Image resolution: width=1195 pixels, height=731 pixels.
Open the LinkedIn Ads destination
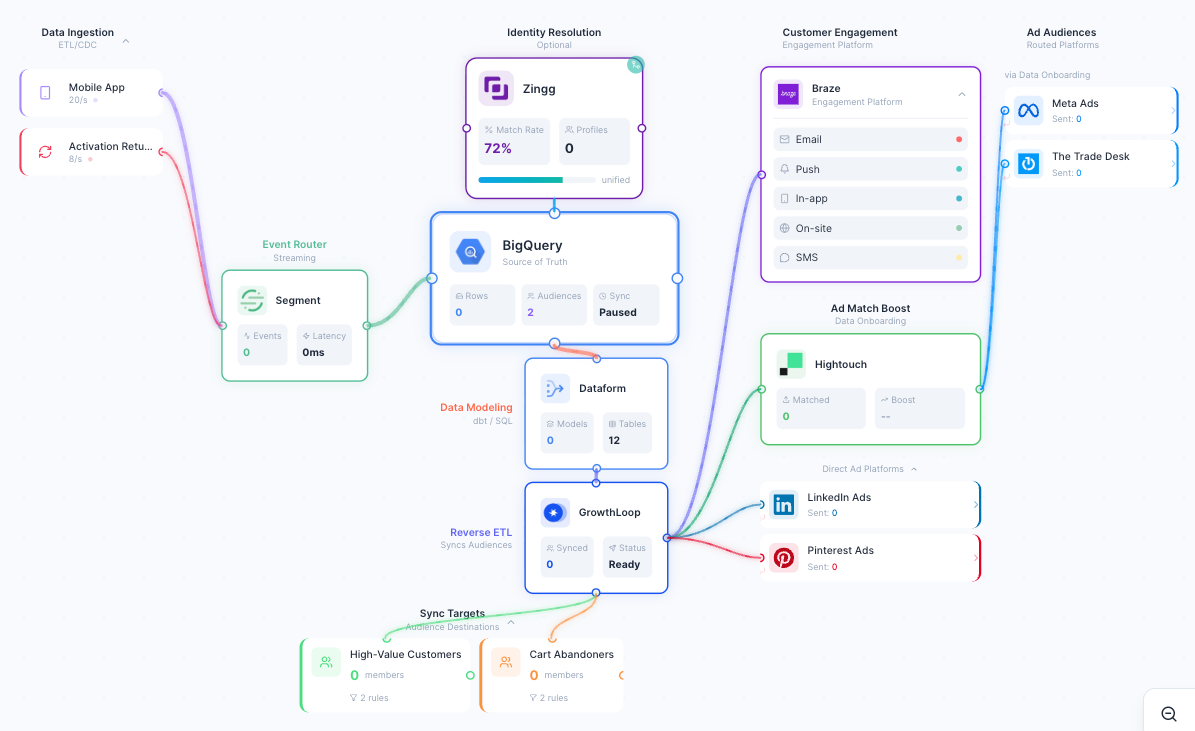click(x=870, y=504)
